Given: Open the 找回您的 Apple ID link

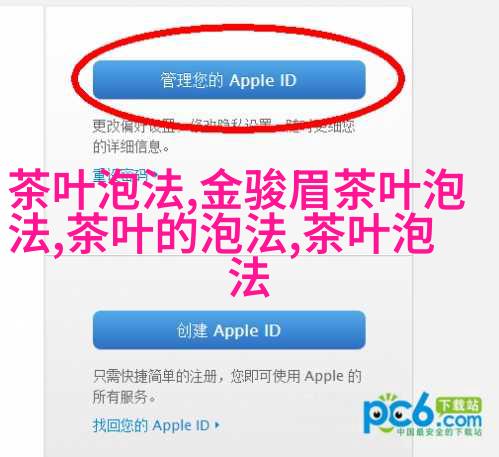Looking at the screenshot, I should (x=151, y=426).
